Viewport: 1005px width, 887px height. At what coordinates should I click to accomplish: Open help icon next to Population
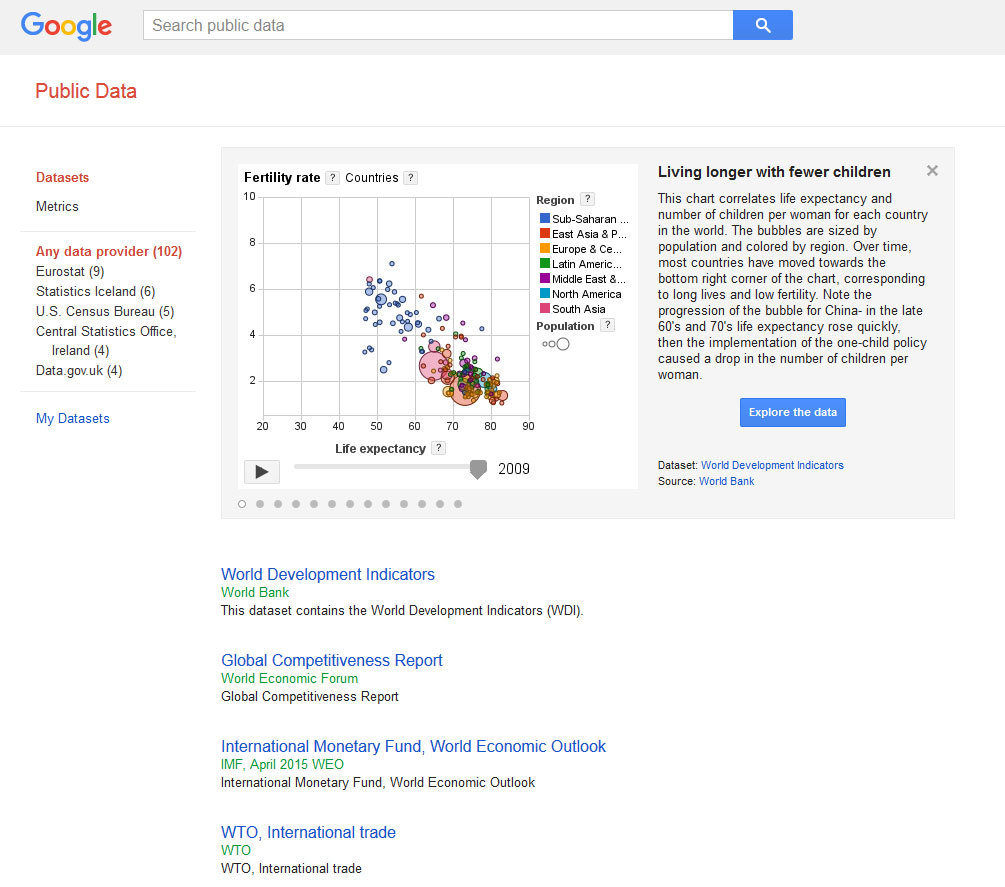pos(608,325)
